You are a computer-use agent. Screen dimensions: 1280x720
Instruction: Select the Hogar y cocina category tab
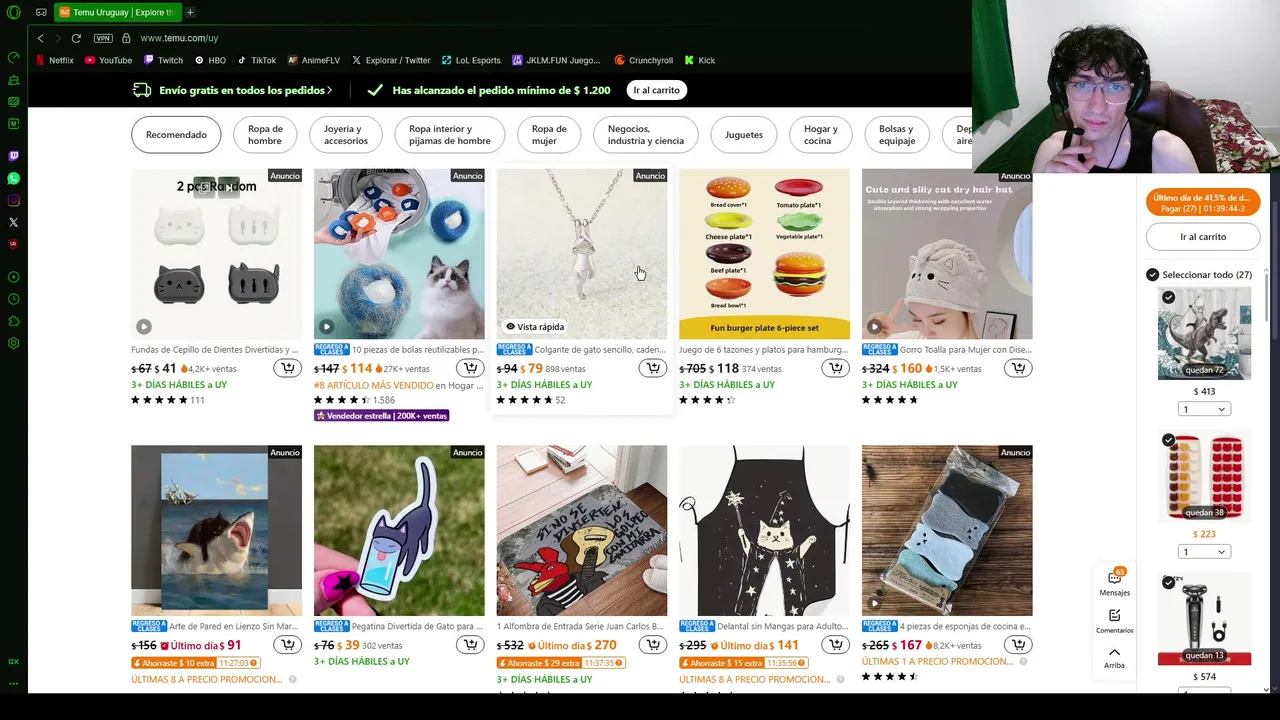[820, 135]
